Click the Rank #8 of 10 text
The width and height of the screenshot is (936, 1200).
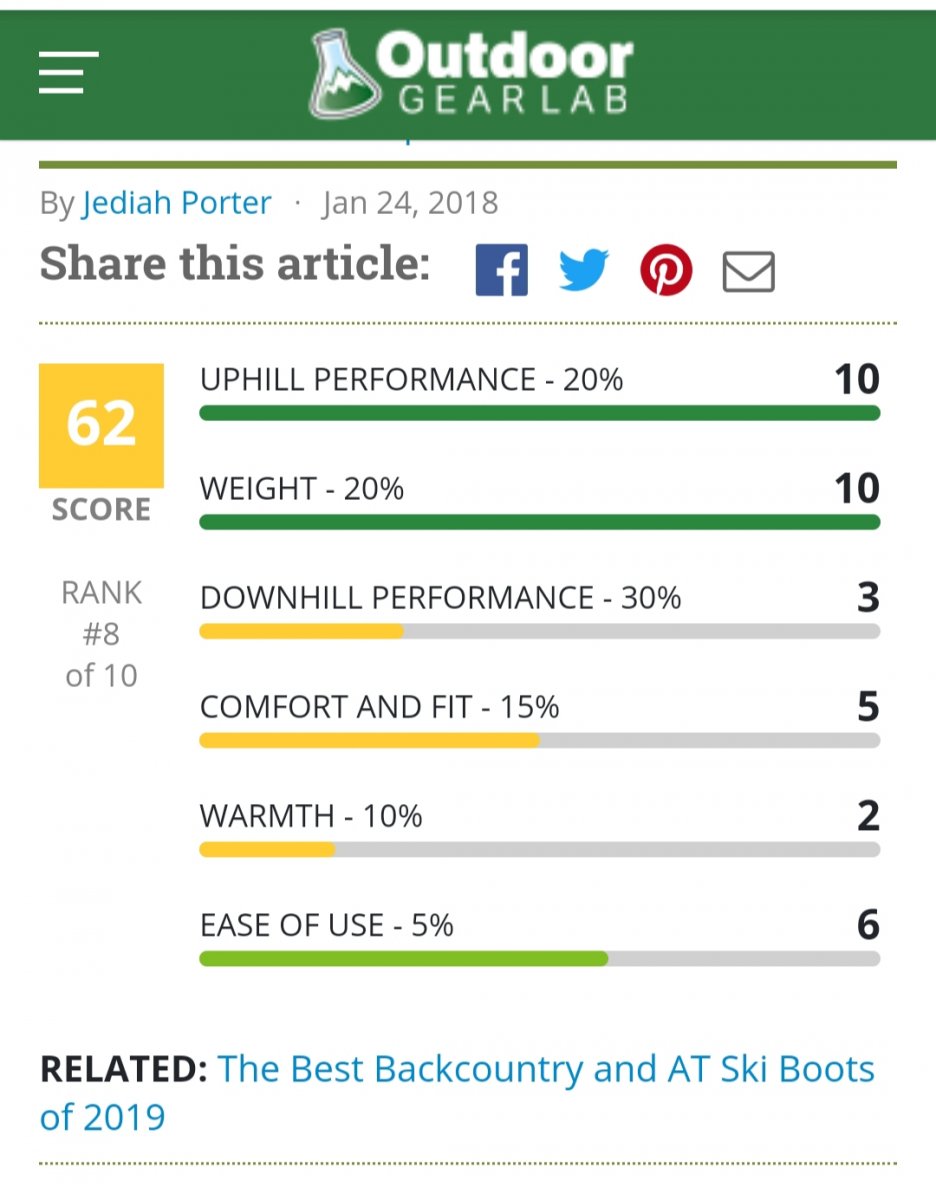[x=101, y=634]
